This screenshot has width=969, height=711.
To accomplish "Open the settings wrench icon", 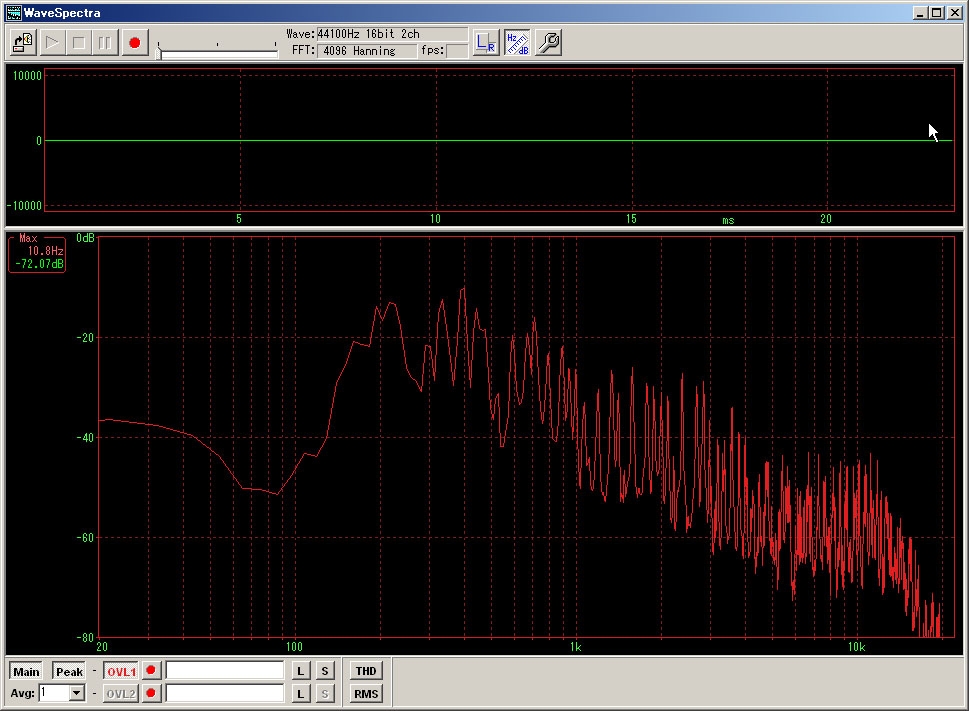I will [548, 43].
